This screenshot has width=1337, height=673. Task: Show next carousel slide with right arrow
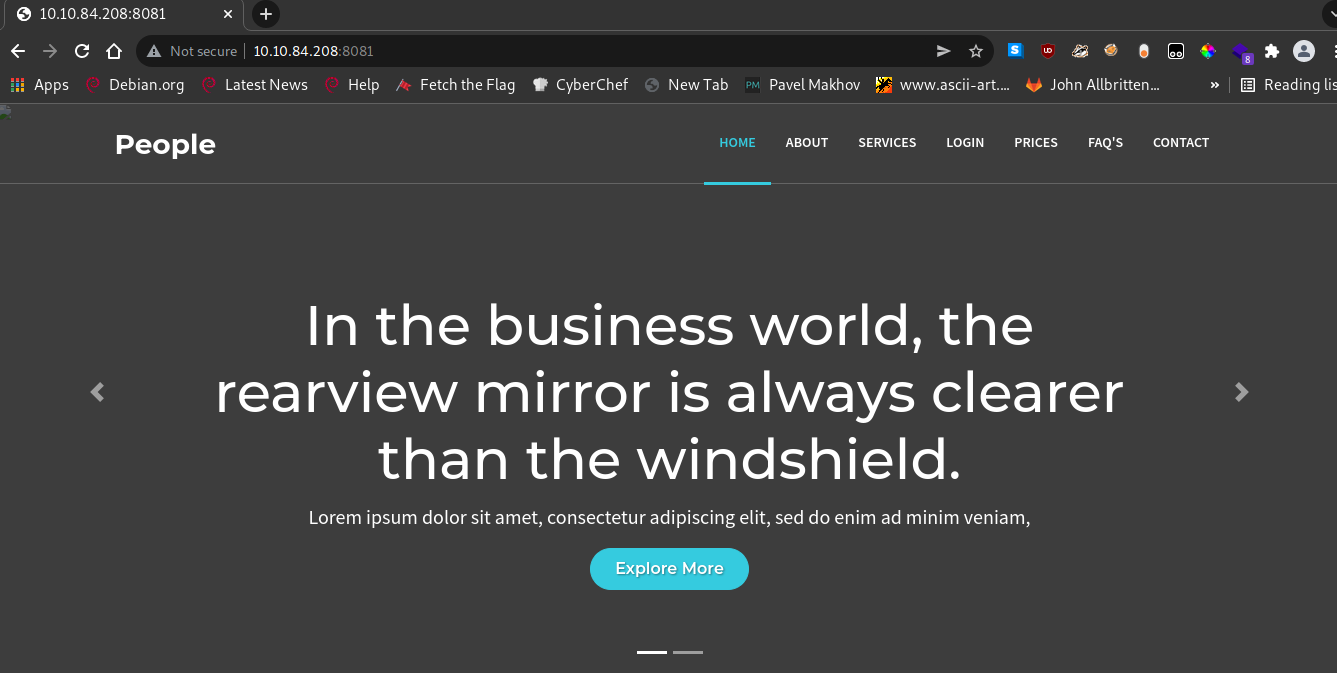click(1241, 392)
